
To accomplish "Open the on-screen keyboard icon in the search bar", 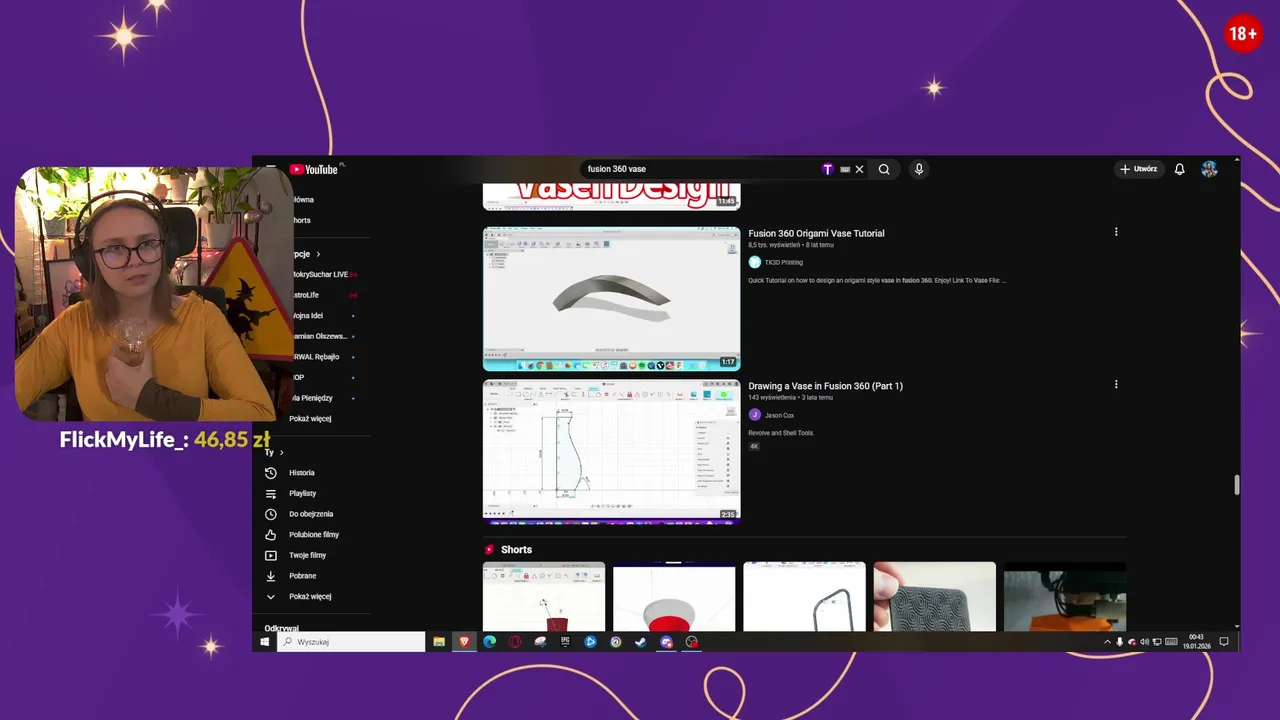I will point(845,169).
